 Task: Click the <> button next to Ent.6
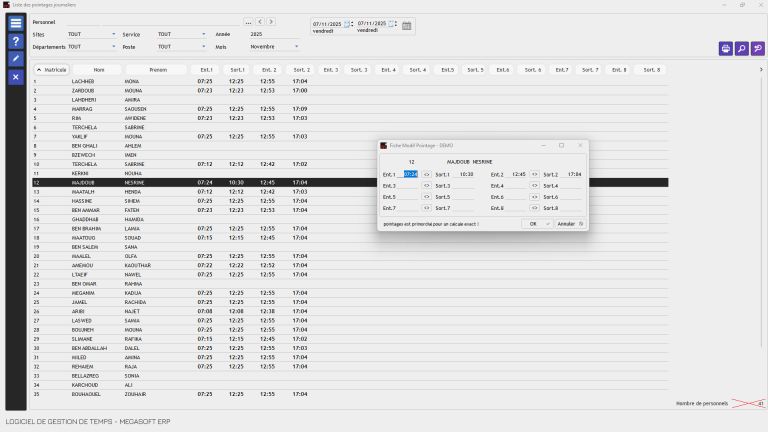(x=534, y=197)
